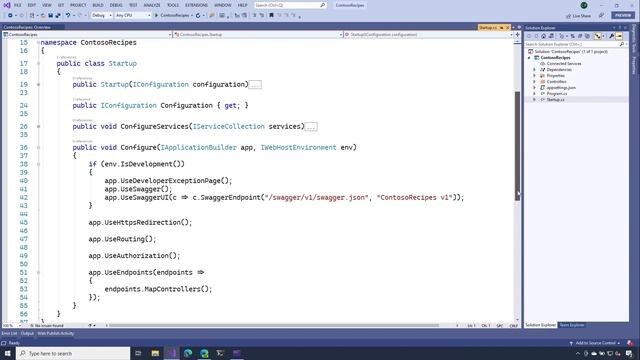The image size is (640, 360).
Task: Expand the Dependencies node
Action: coord(534,70)
